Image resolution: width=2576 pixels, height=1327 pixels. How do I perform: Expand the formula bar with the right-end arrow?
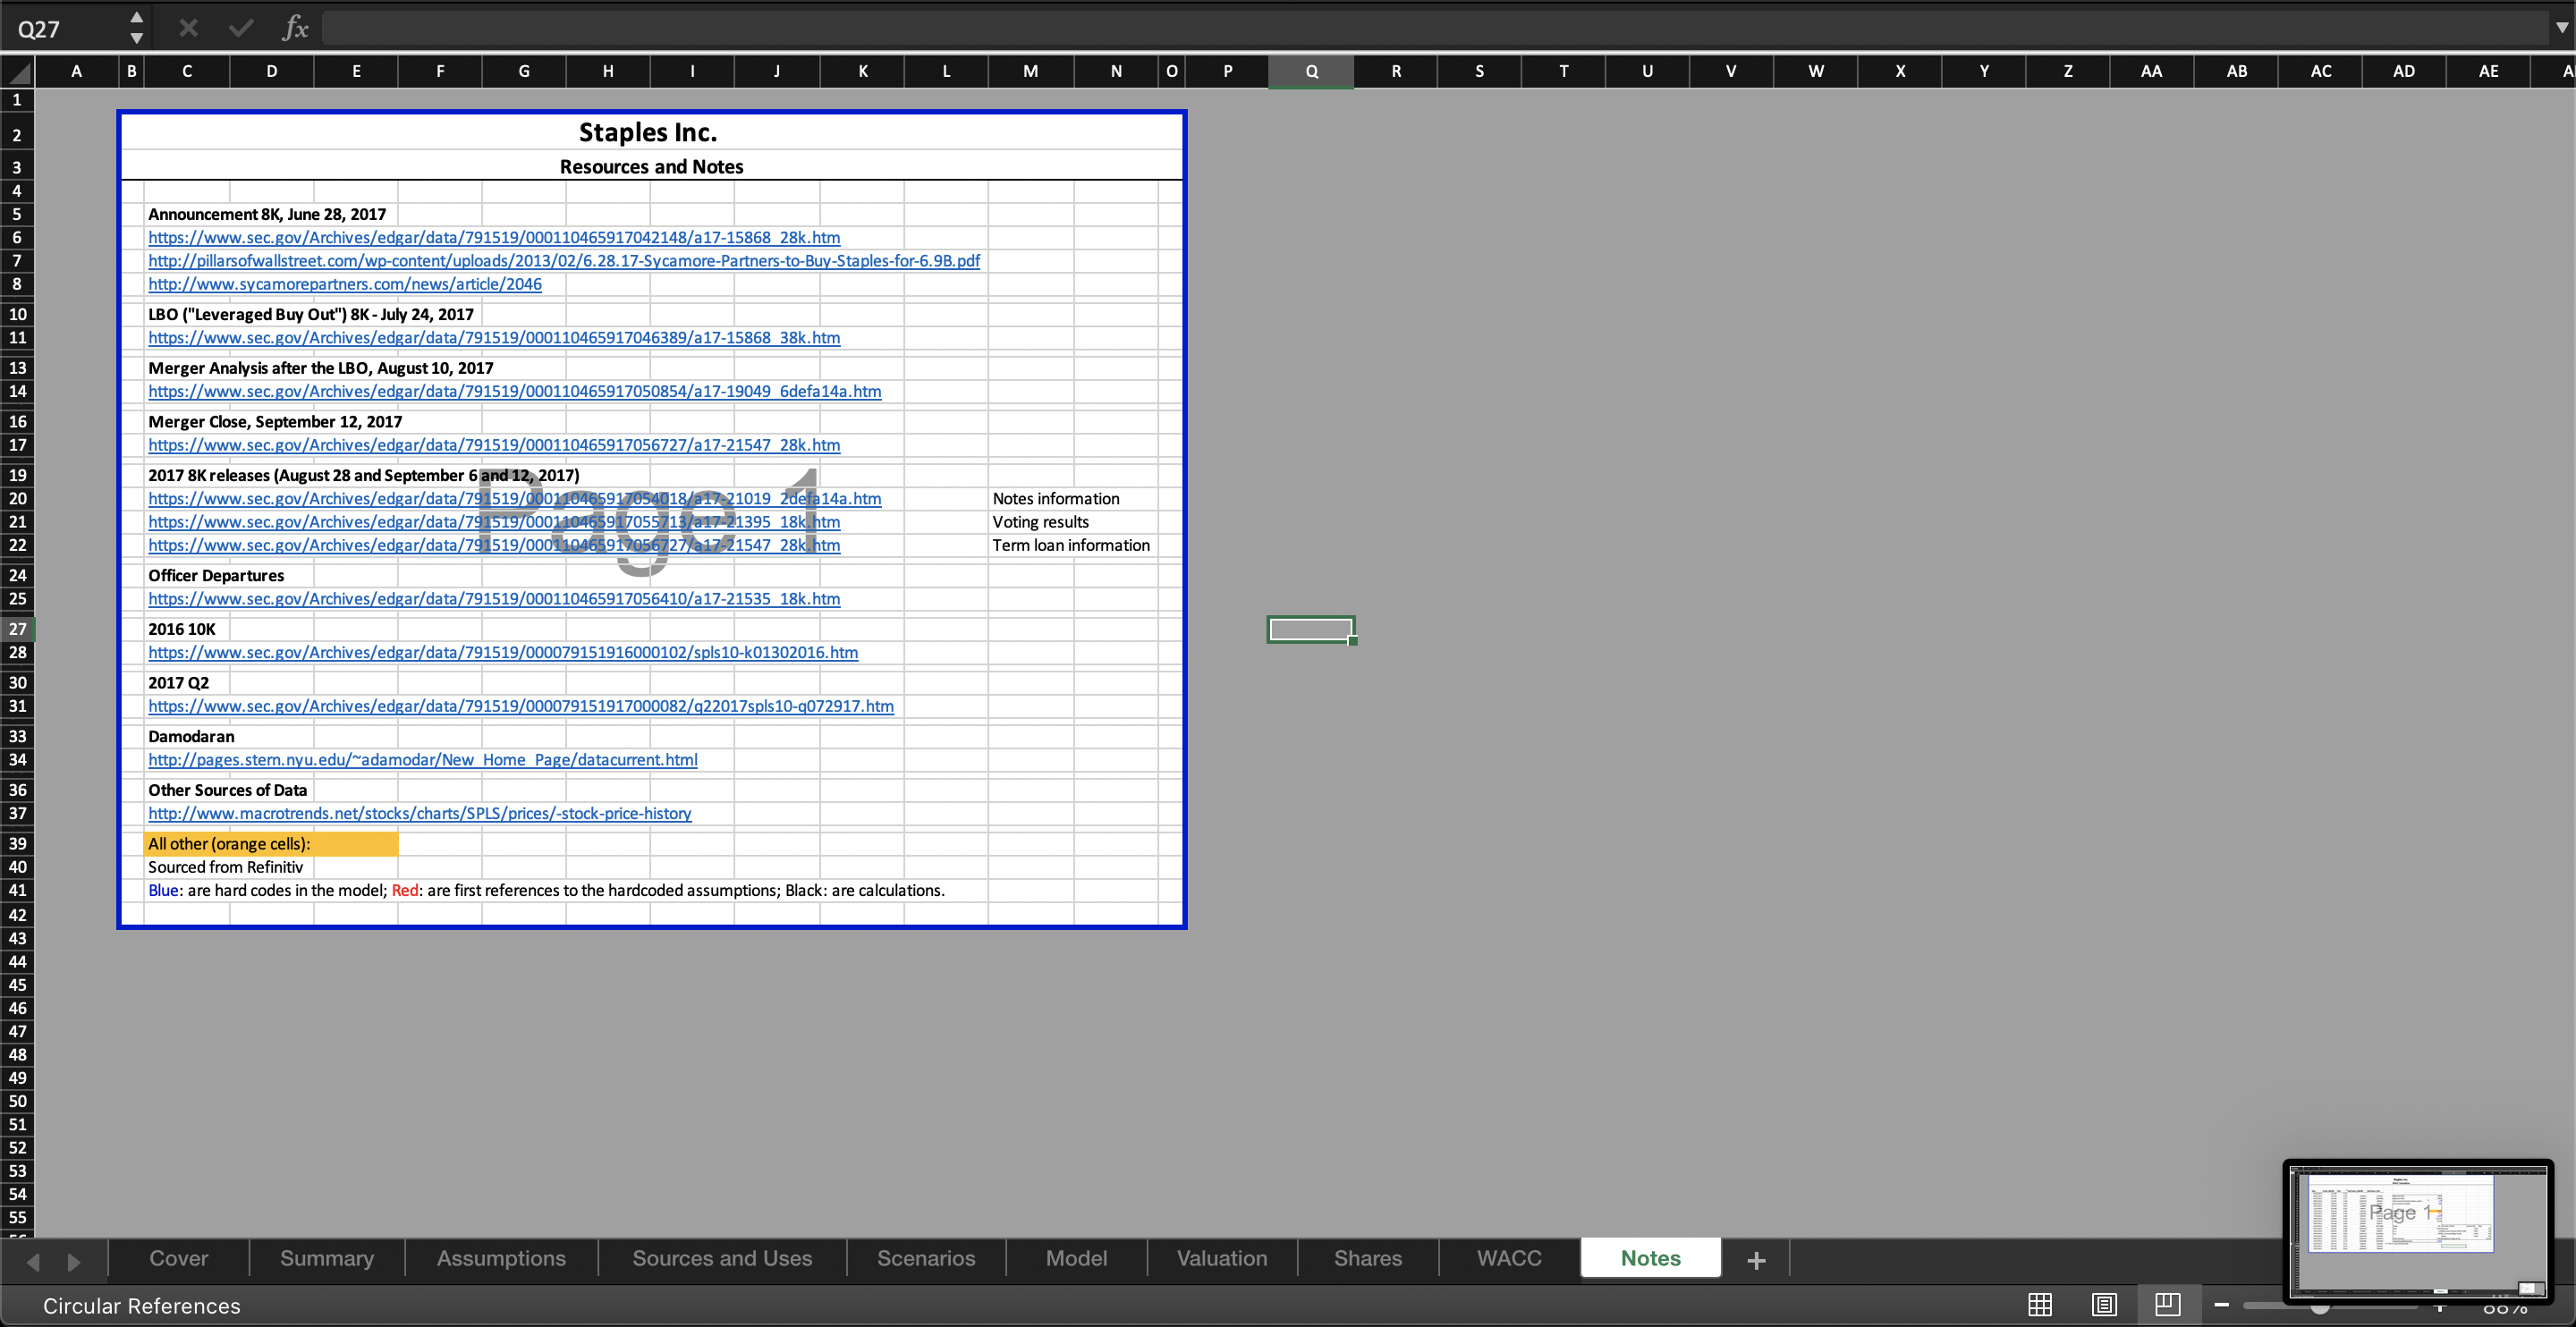(x=2561, y=28)
